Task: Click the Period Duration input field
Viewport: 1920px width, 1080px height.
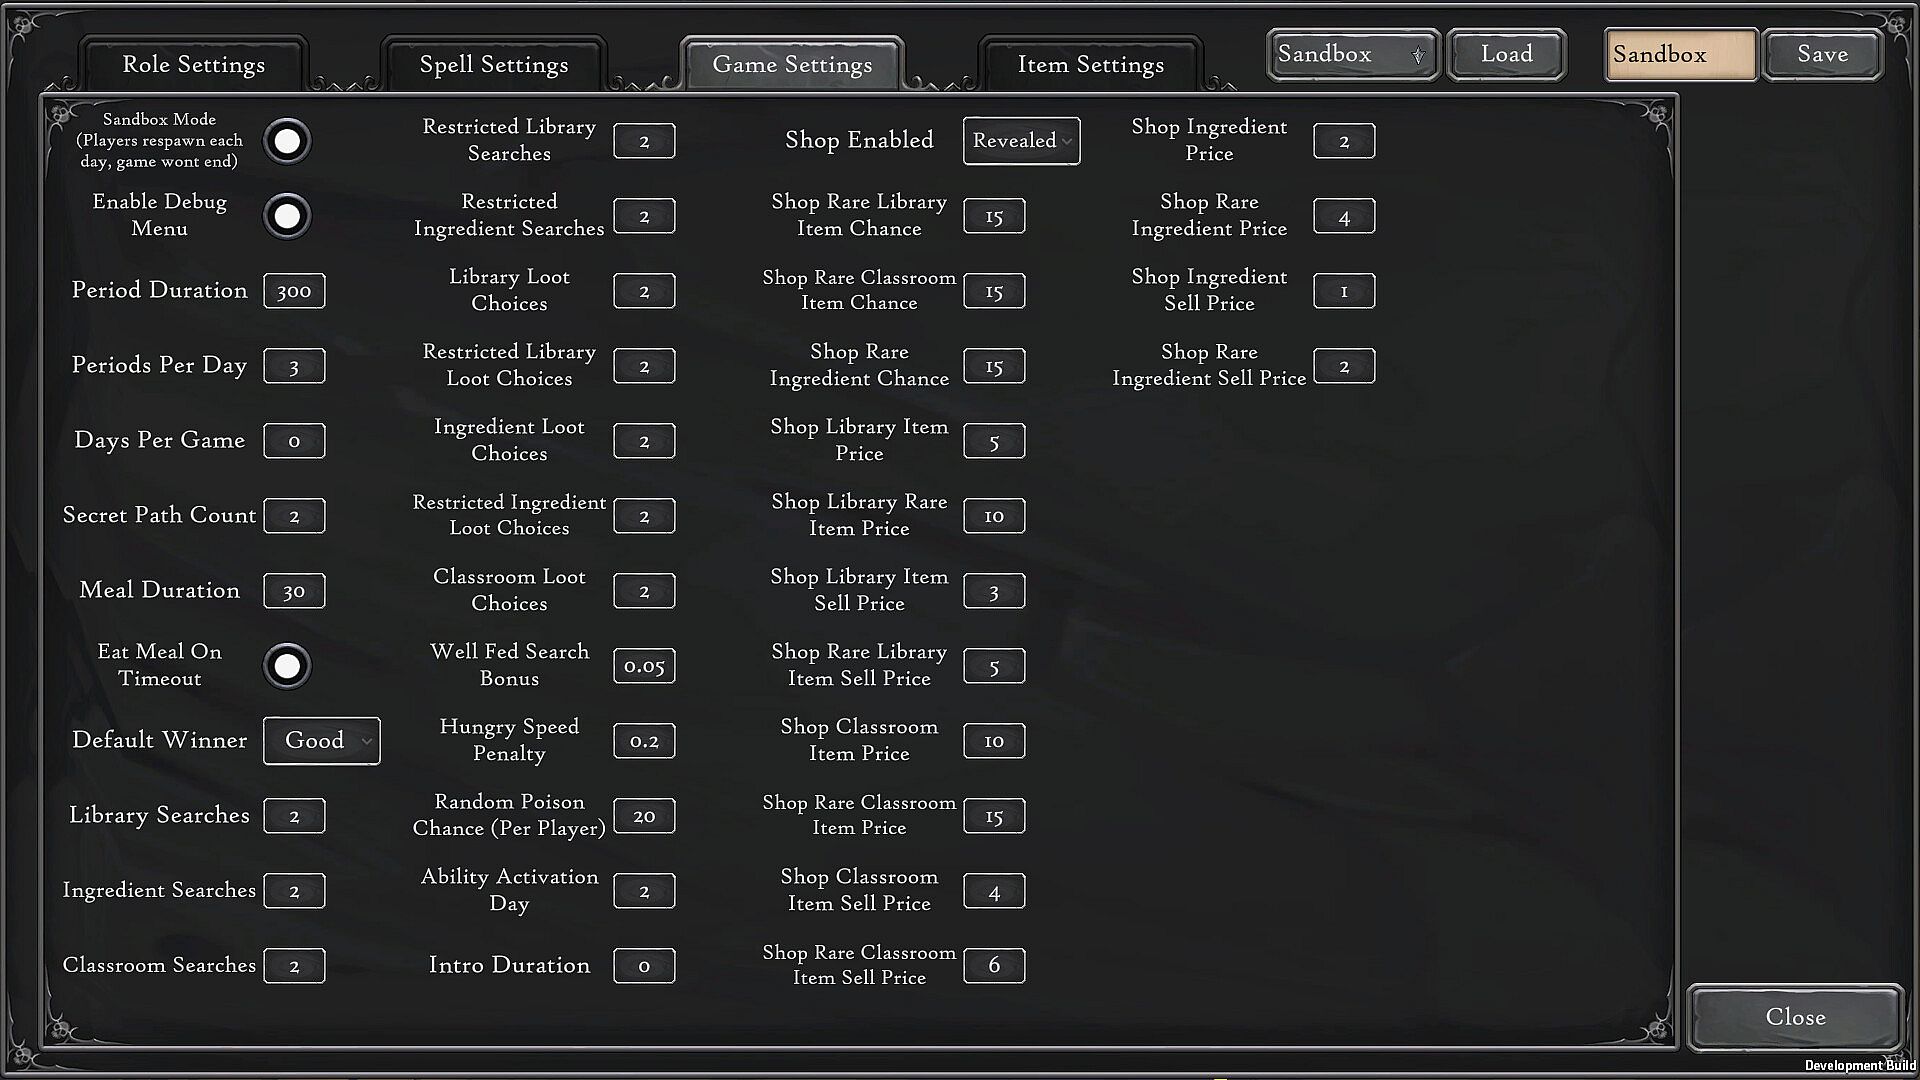Action: [x=294, y=291]
